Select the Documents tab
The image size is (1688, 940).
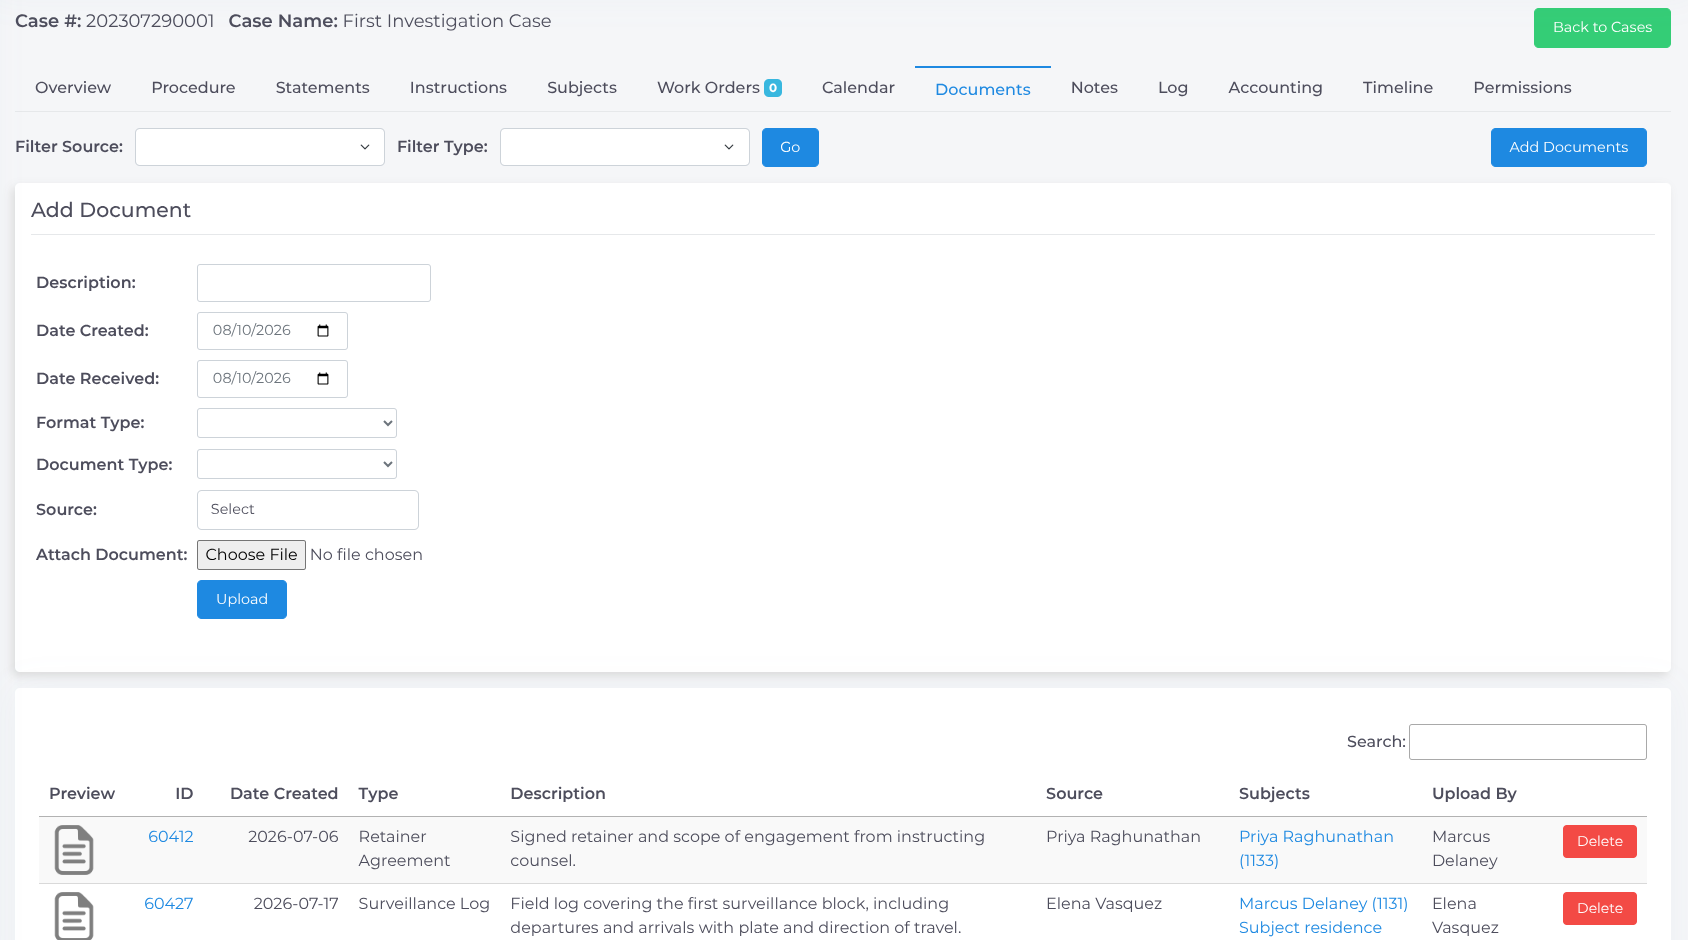click(x=983, y=89)
